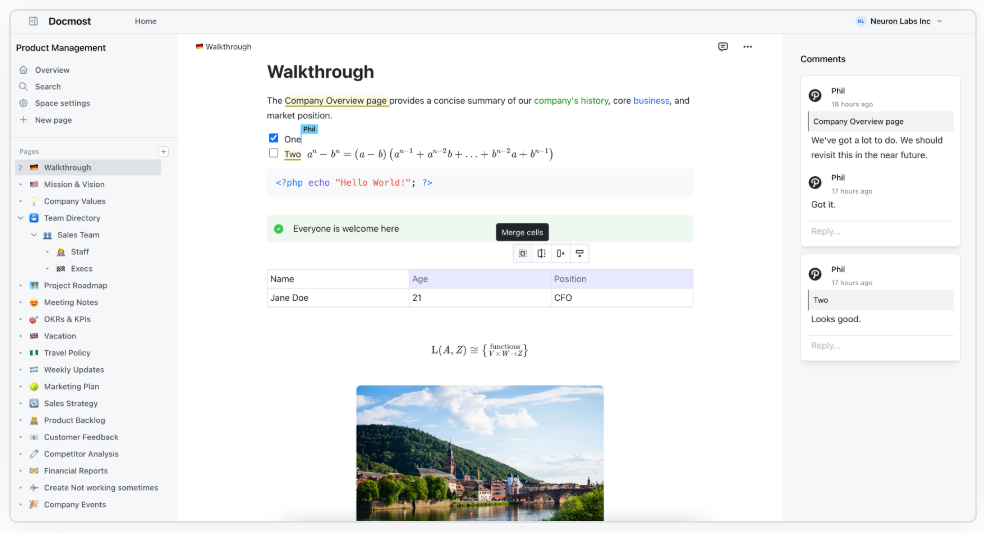The width and height of the screenshot is (984, 533).
Task: Click the plus icon beside Pages heading
Action: tap(163, 151)
